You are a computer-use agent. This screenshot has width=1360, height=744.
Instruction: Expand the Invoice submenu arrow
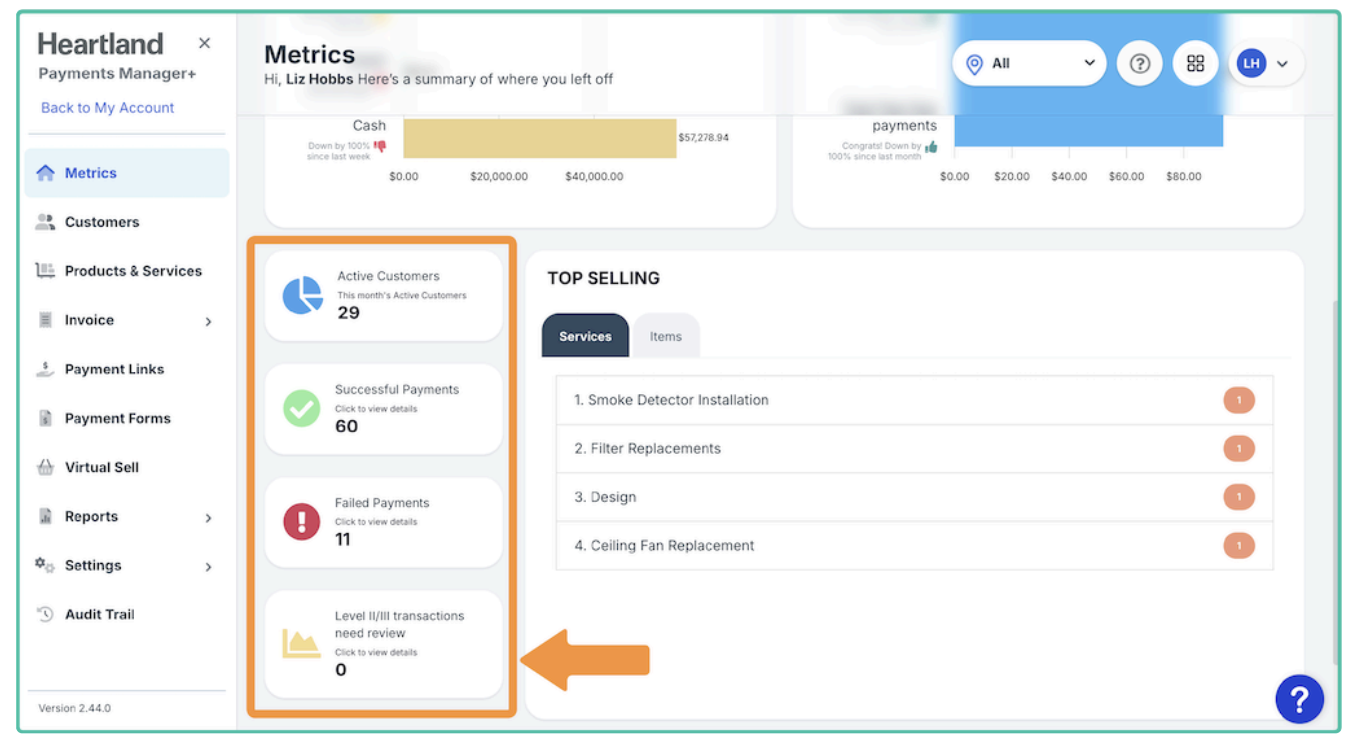click(x=208, y=321)
